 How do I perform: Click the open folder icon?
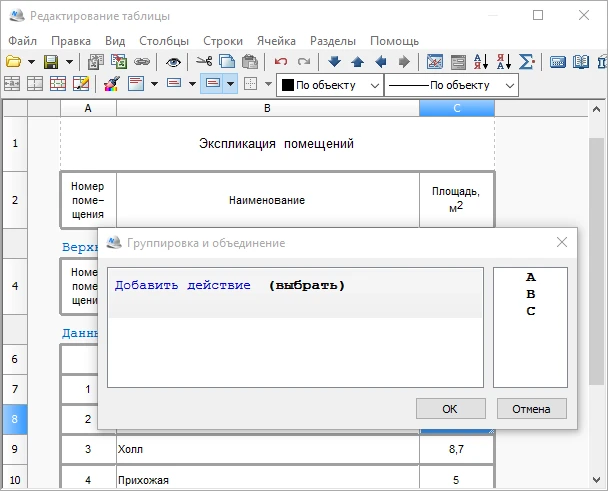pyautogui.click(x=14, y=62)
